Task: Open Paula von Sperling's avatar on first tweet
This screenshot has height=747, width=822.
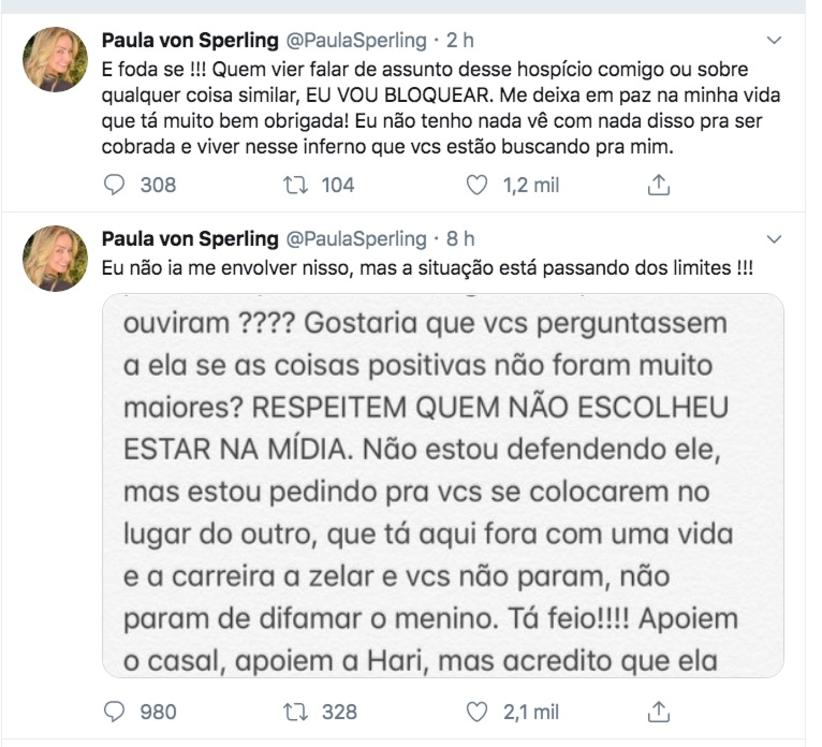Action: point(56,58)
